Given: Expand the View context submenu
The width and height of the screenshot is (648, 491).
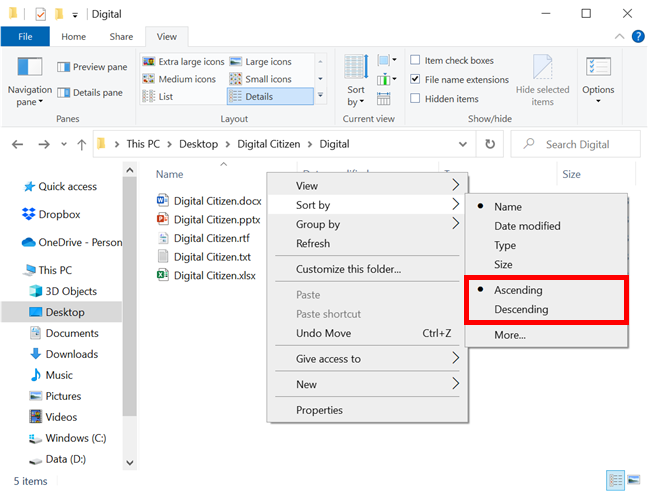Looking at the screenshot, I should click(x=367, y=186).
